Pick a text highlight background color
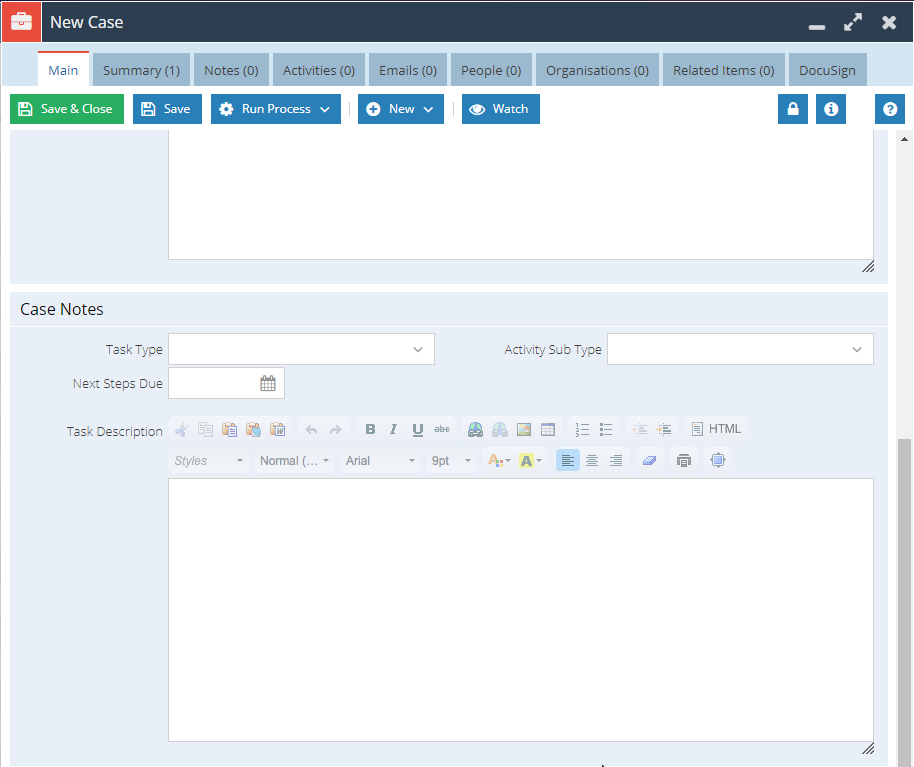Viewport: 914px width, 767px height. point(530,460)
